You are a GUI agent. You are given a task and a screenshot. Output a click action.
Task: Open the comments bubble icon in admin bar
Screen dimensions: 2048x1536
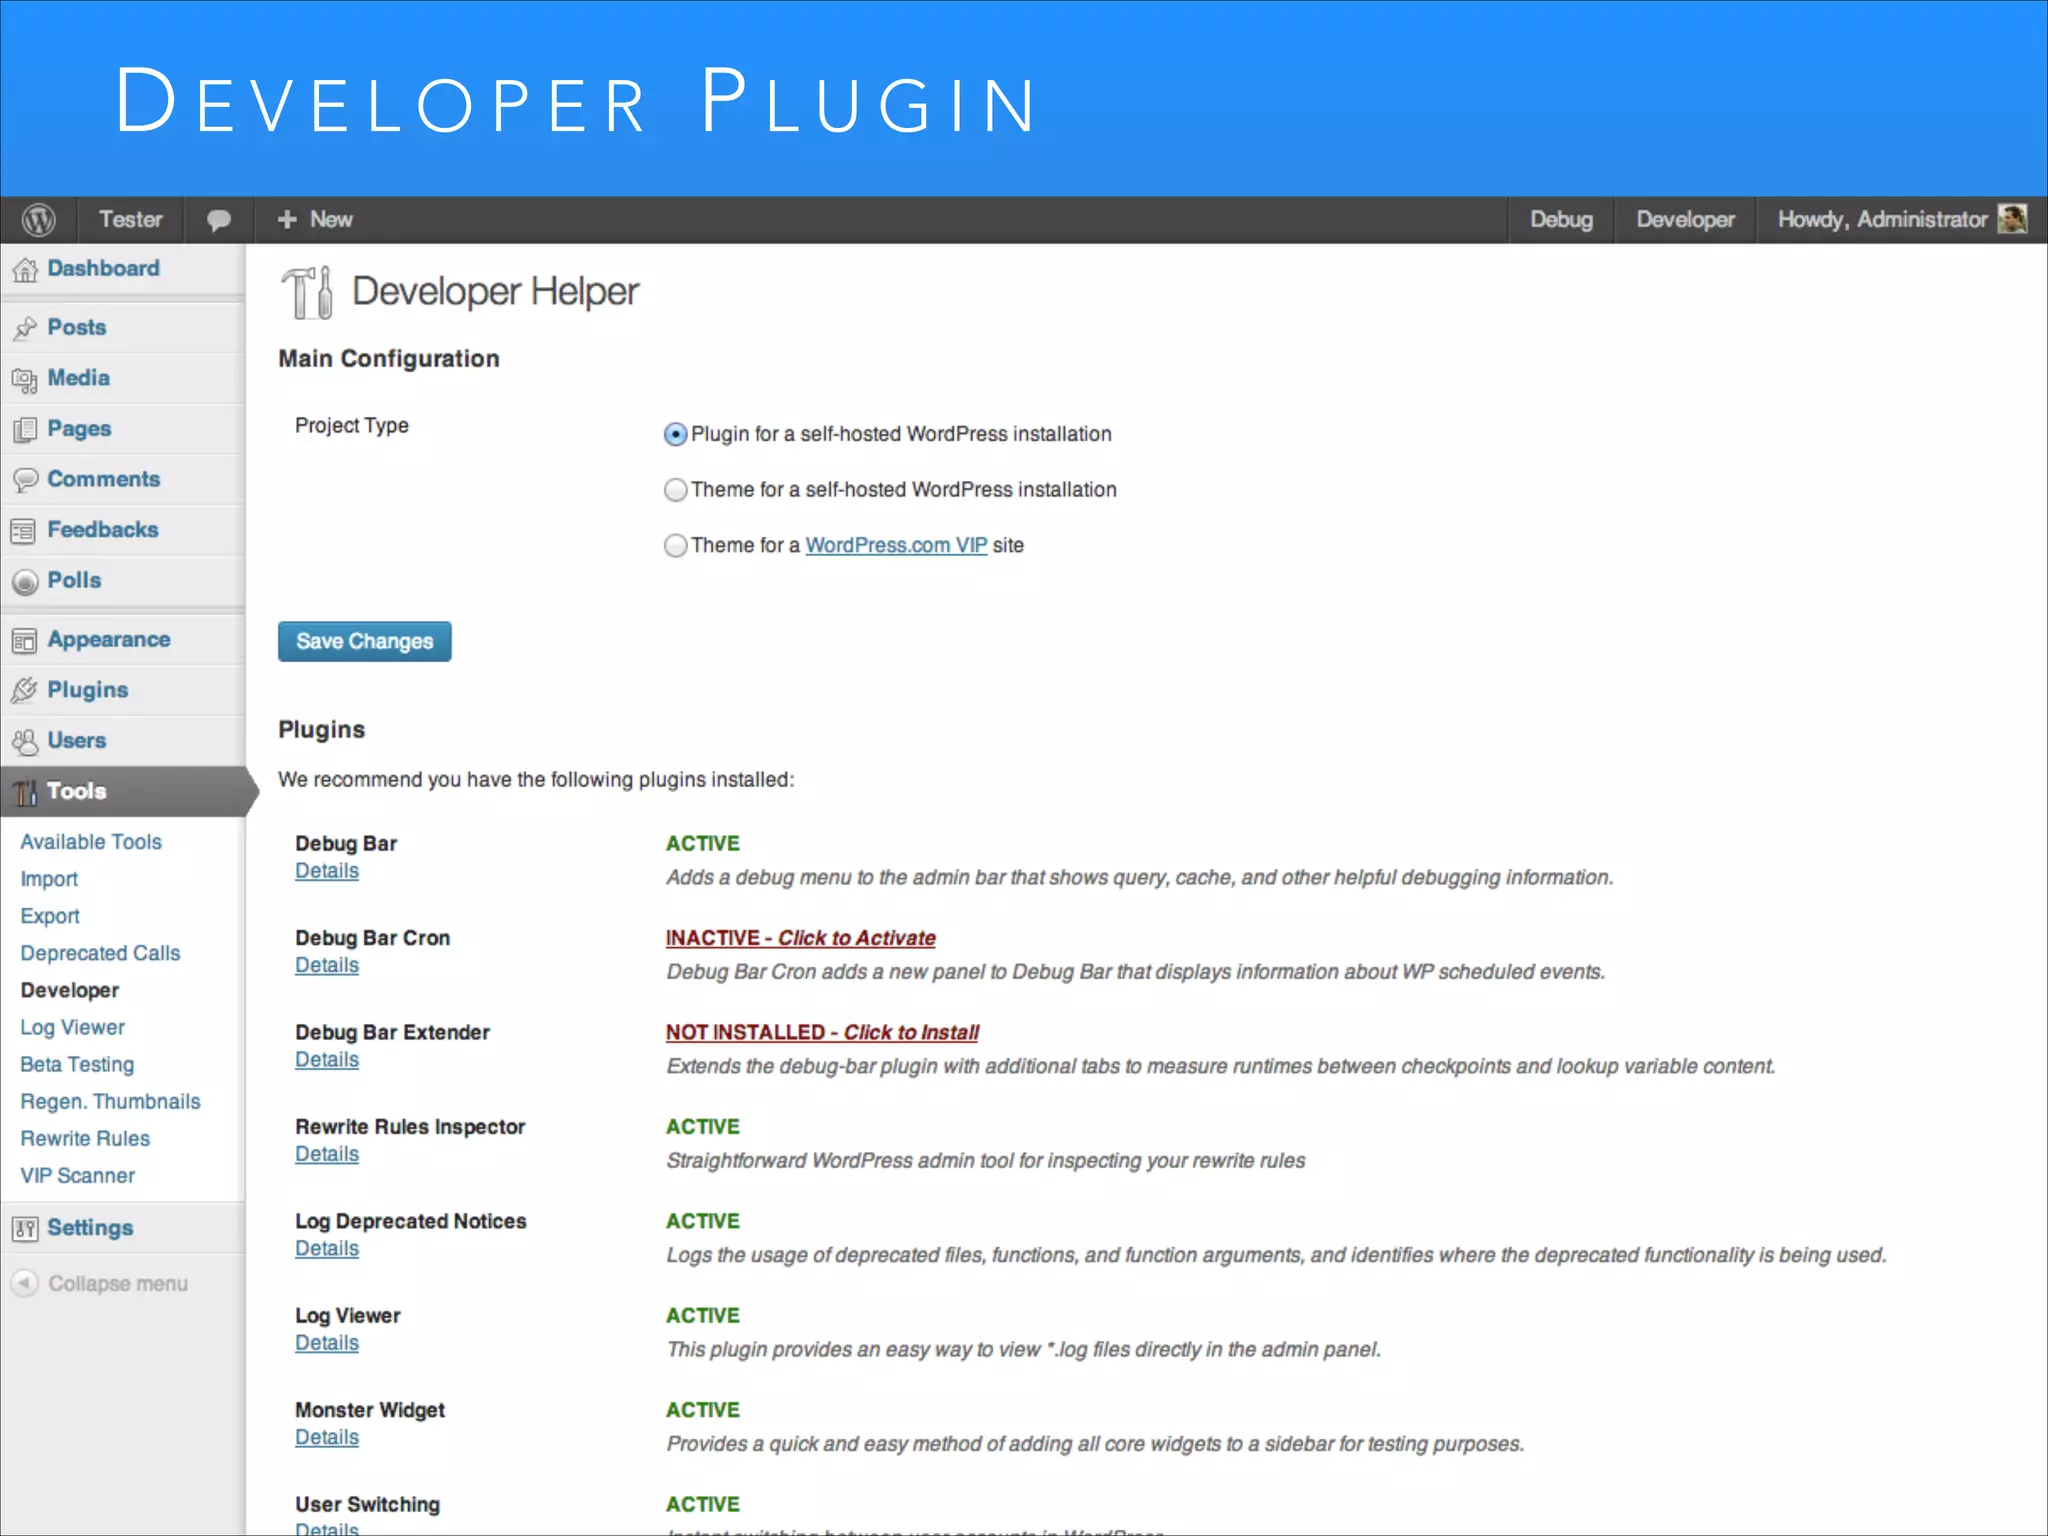(x=219, y=220)
